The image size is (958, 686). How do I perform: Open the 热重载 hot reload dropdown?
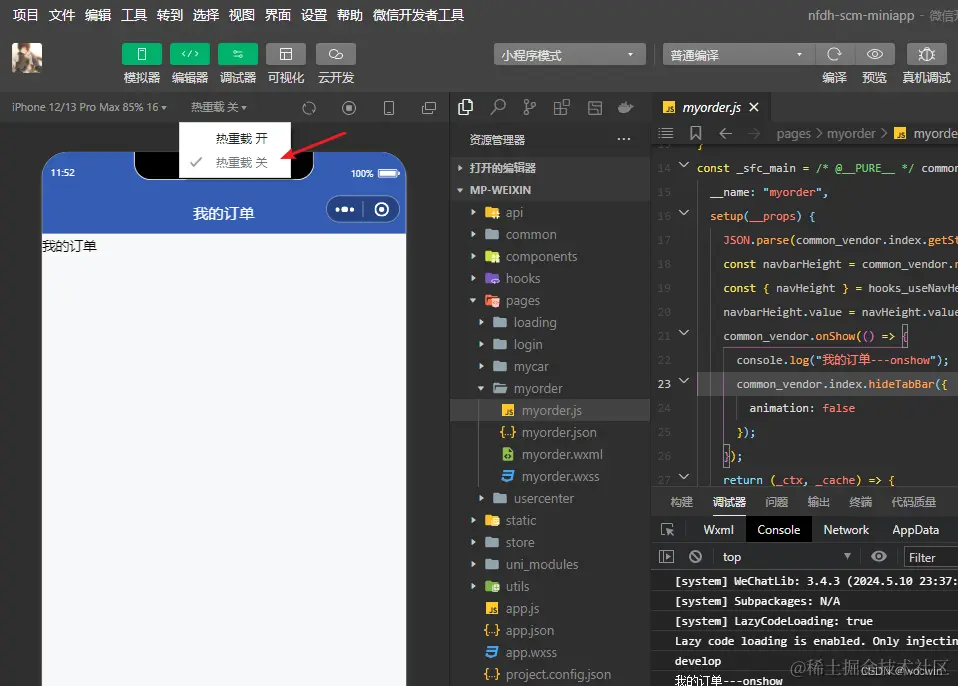click(x=219, y=108)
